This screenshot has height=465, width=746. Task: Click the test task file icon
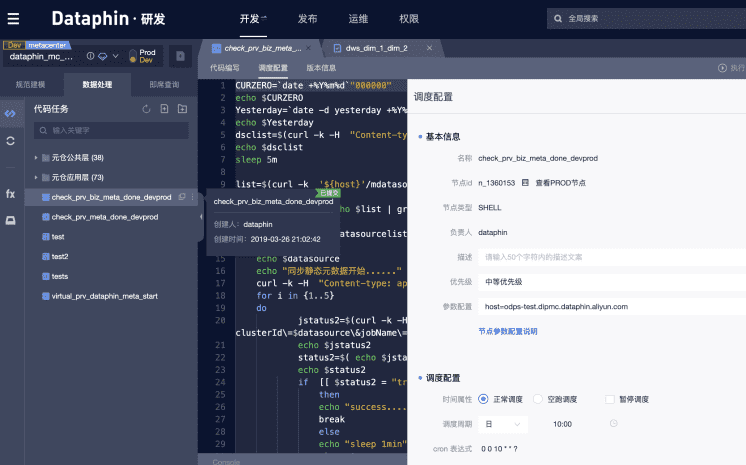[46, 237]
